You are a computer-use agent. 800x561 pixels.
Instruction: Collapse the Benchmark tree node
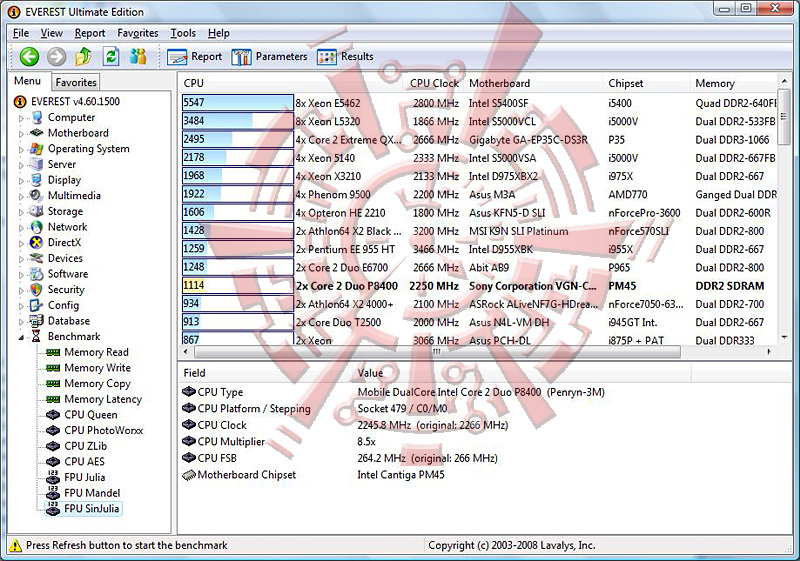tap(21, 337)
